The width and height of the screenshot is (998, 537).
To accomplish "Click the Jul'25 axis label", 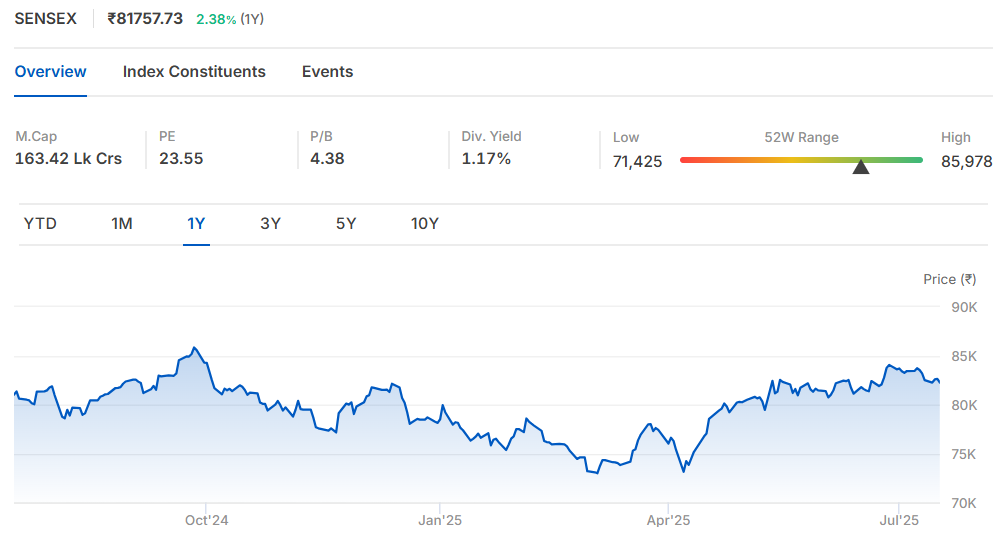I will click(x=899, y=520).
